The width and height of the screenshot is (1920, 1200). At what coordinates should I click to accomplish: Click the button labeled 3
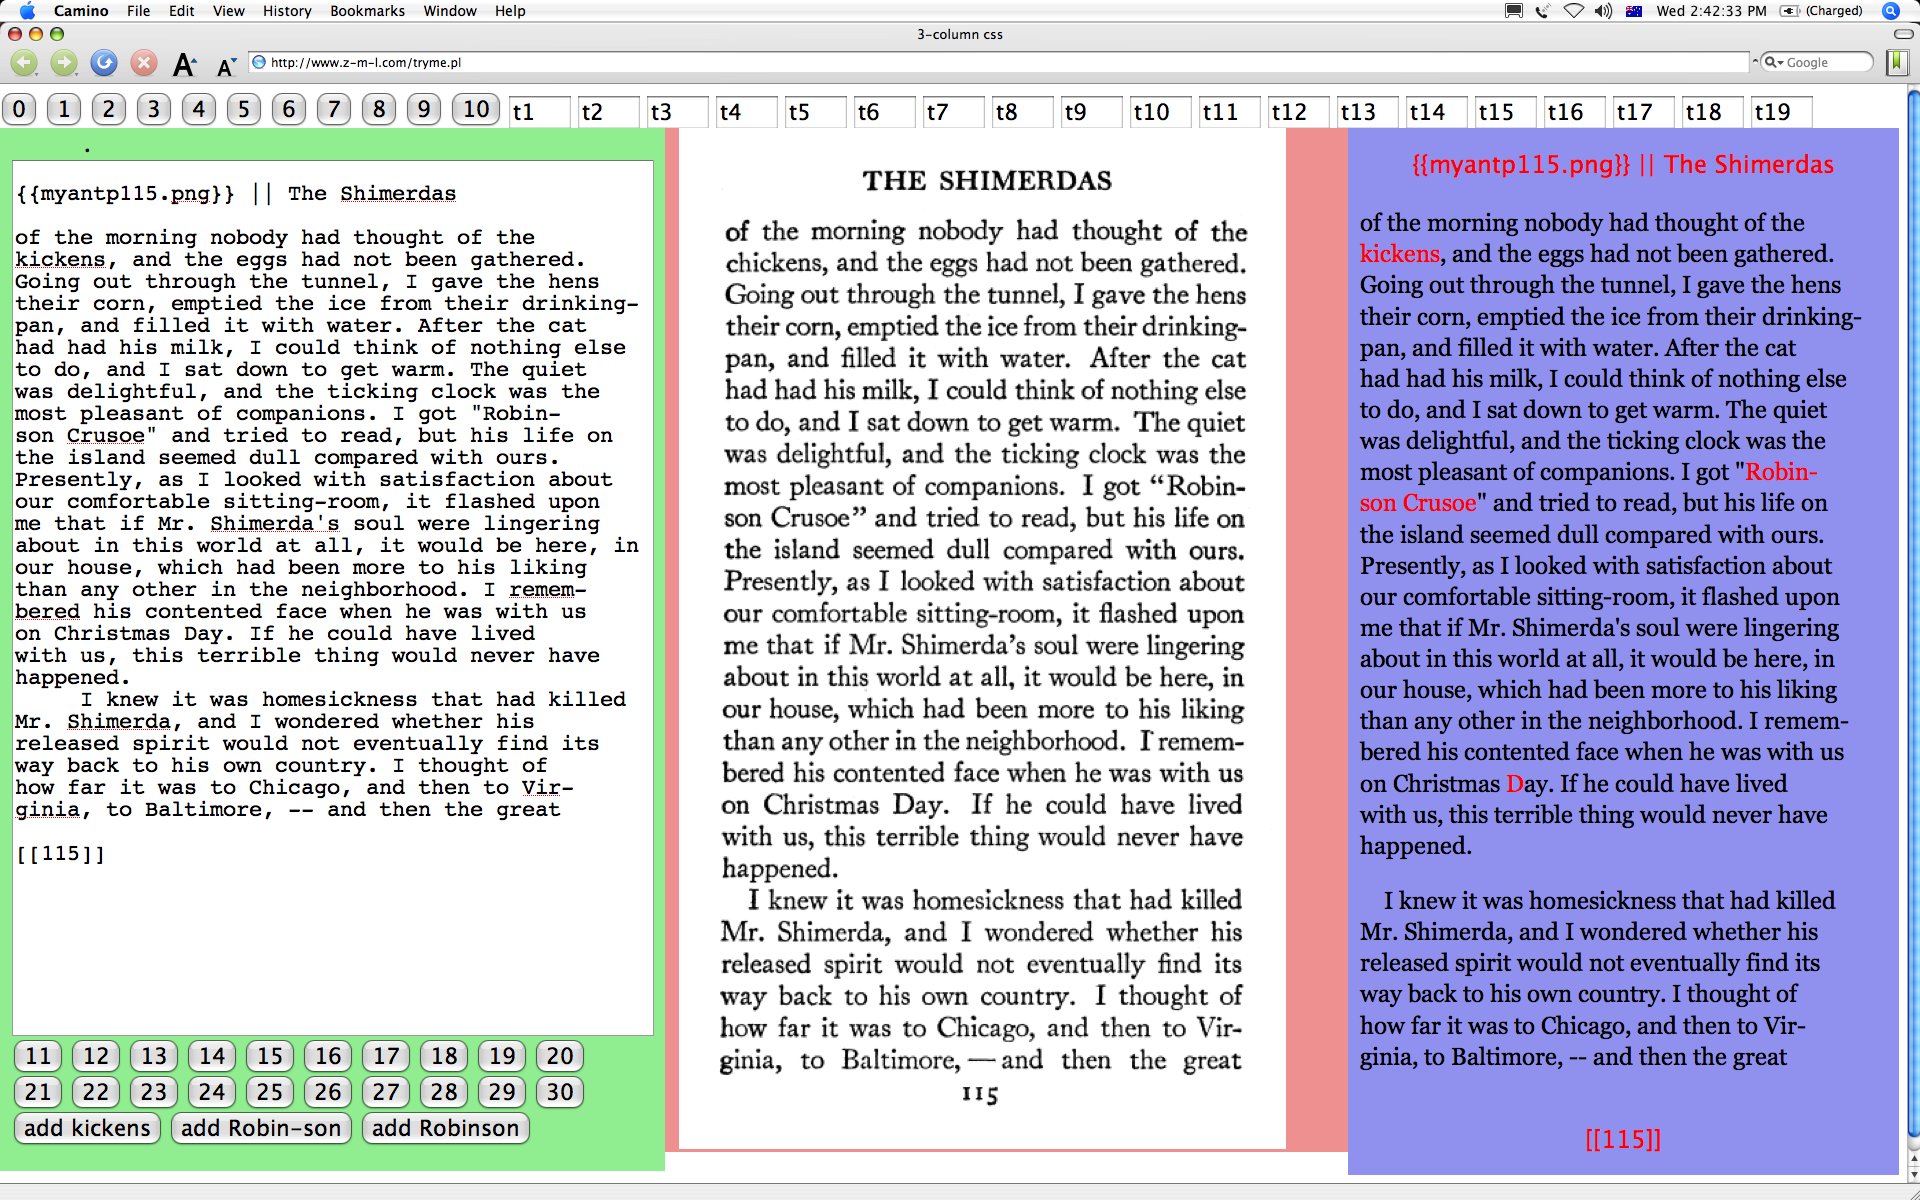[153, 109]
